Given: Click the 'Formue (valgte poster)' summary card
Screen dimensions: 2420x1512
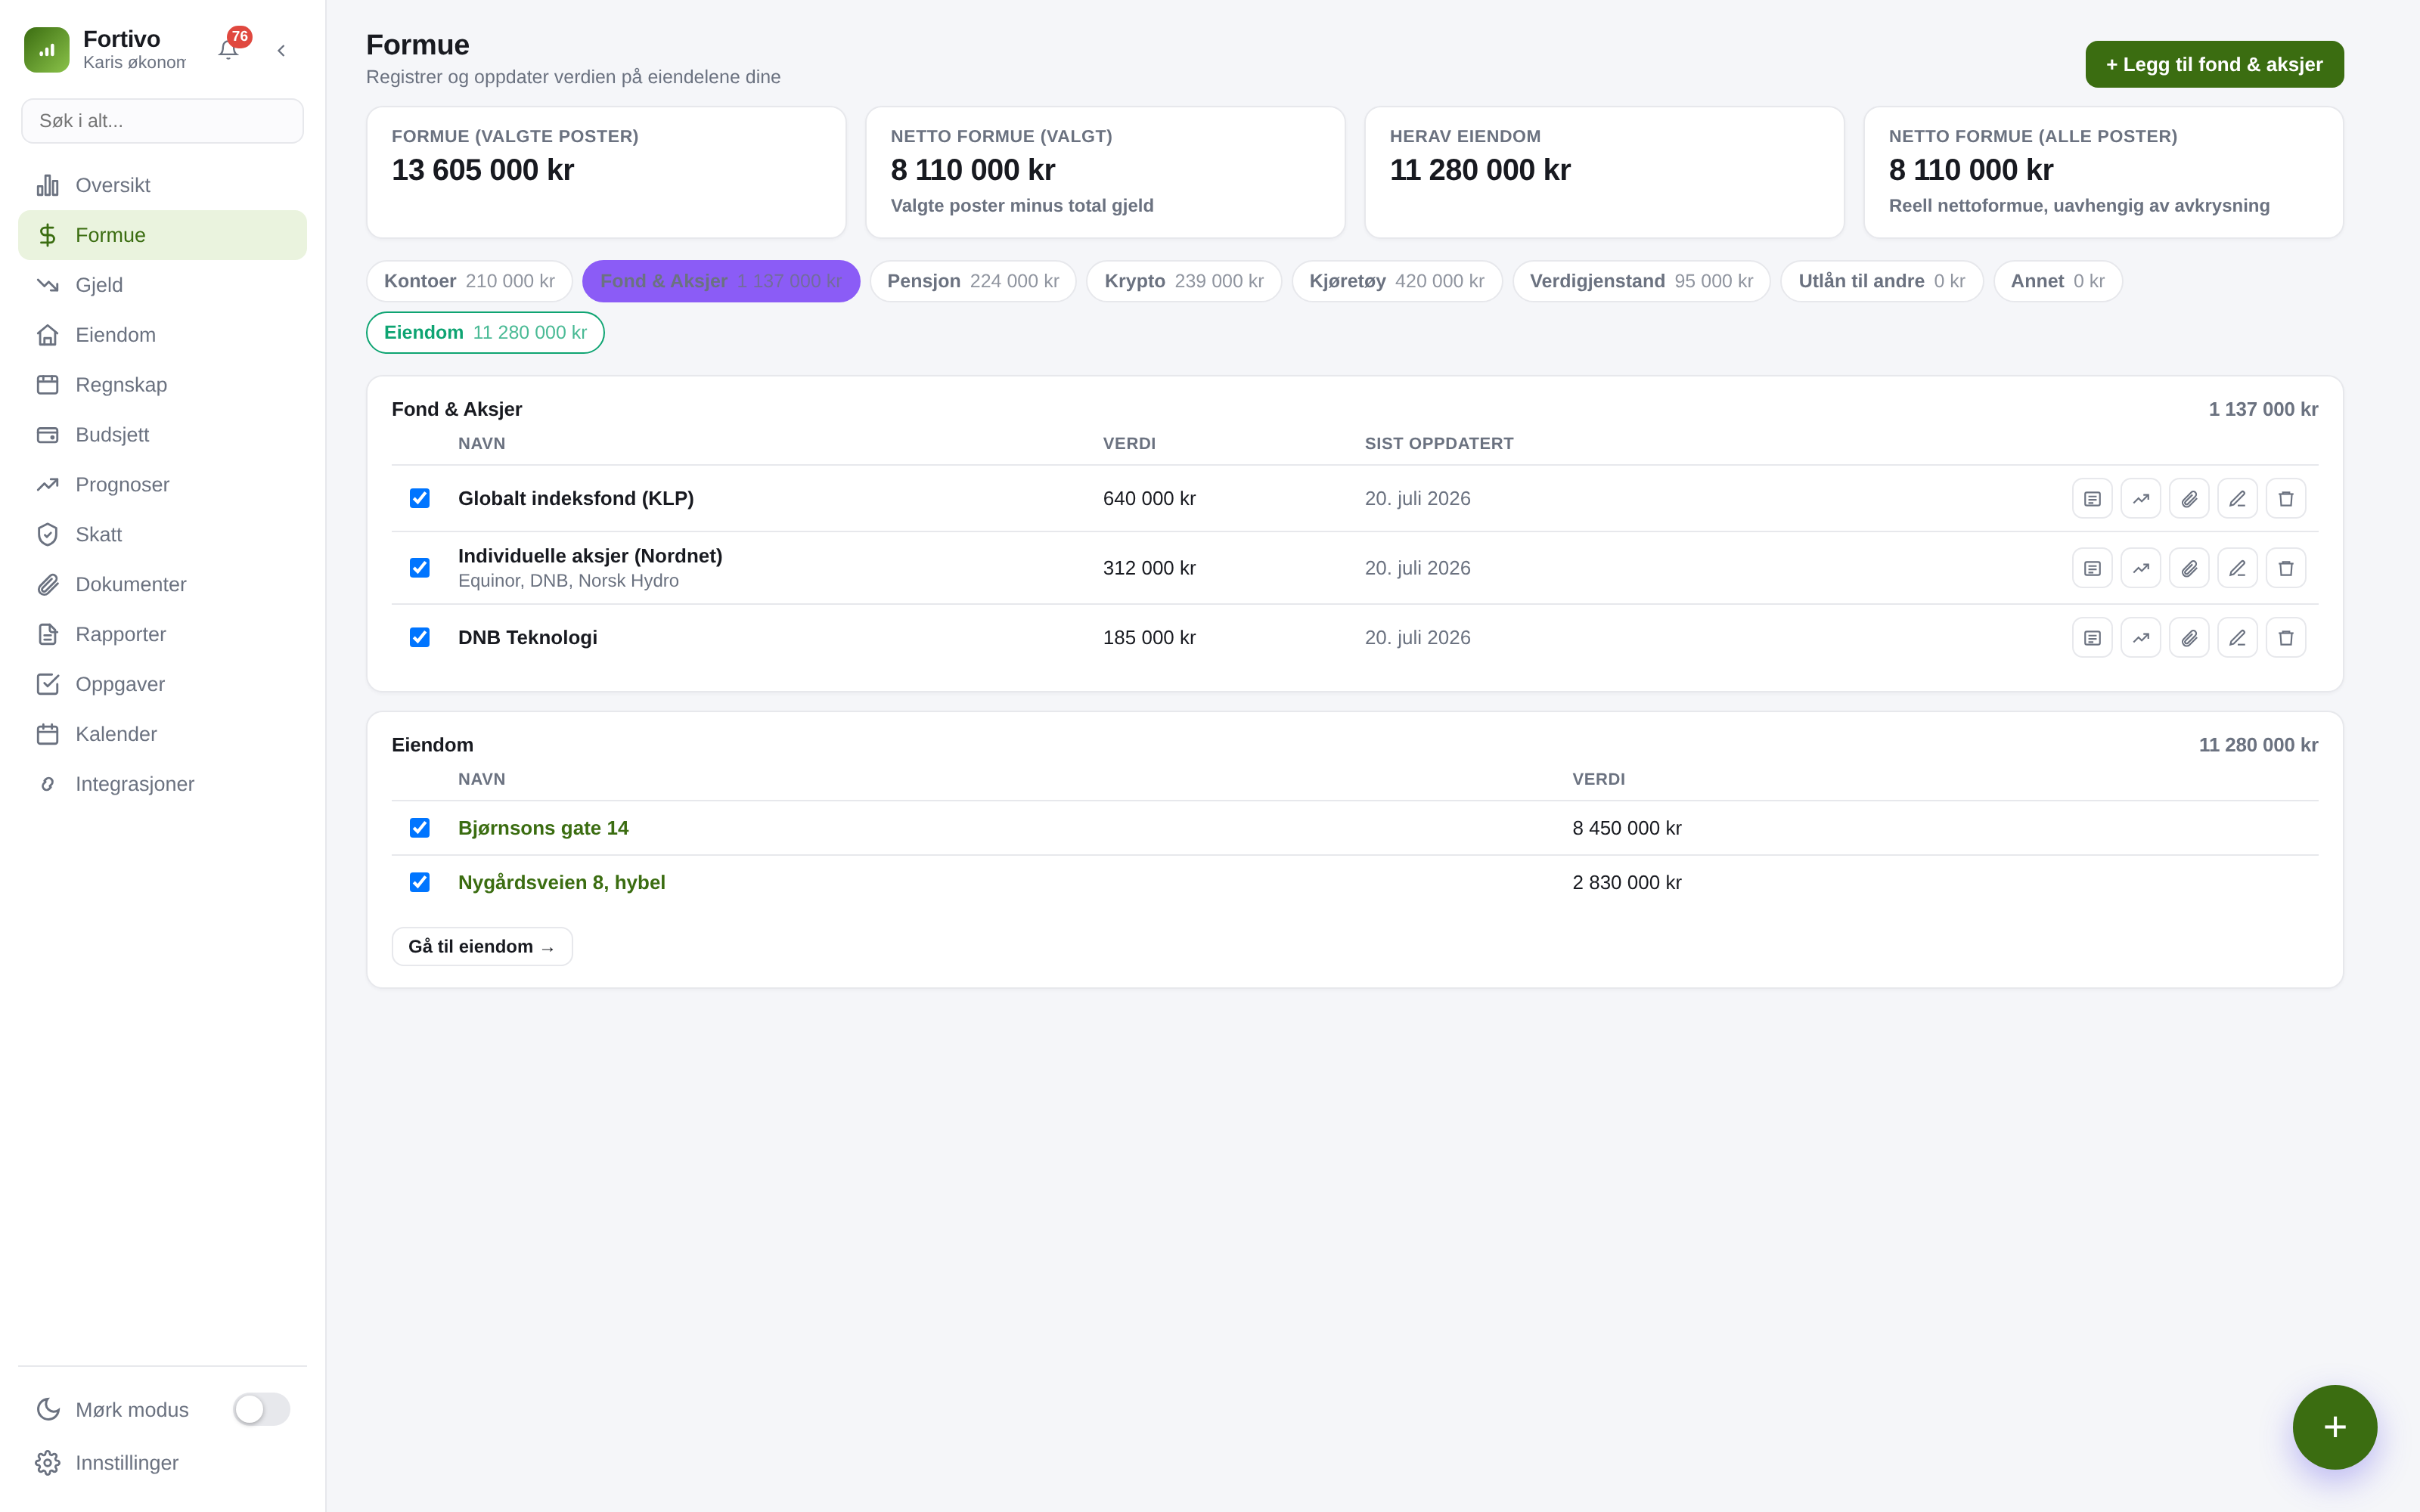Looking at the screenshot, I should coord(606,172).
